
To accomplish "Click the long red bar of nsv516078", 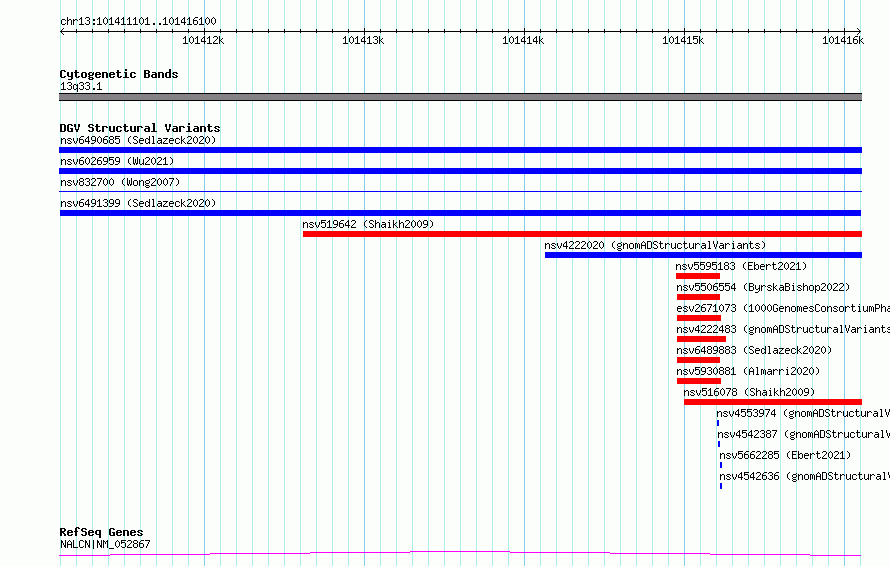I will (x=773, y=402).
